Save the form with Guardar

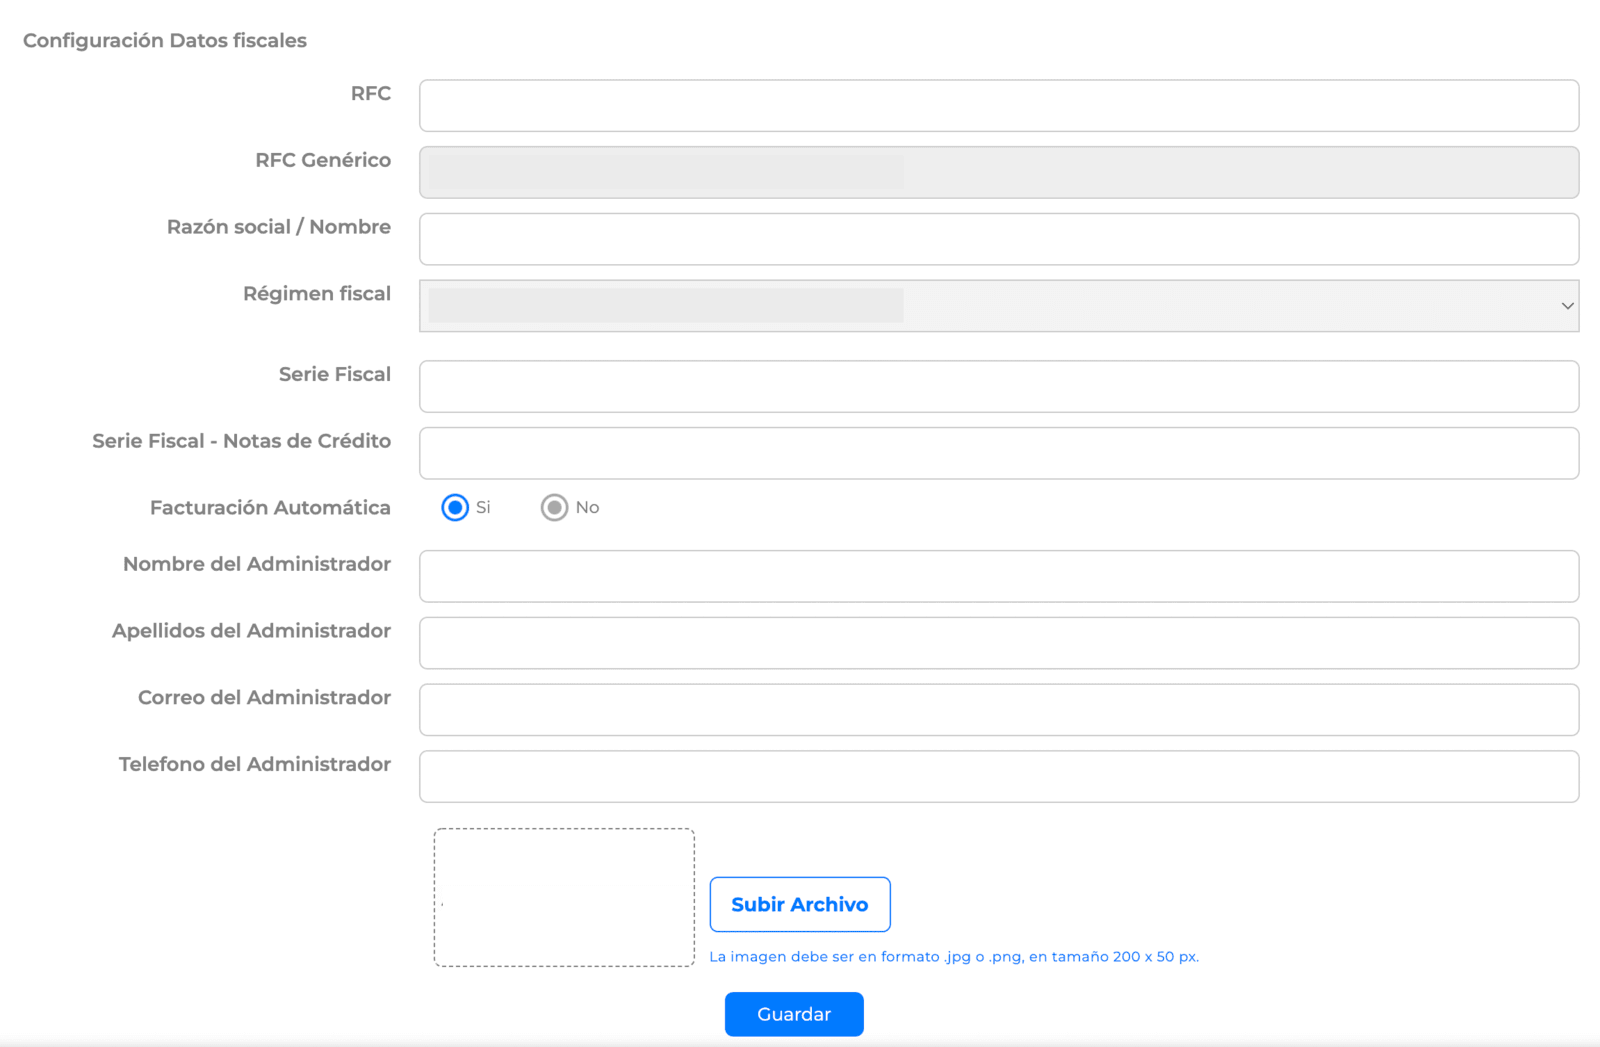(x=794, y=1014)
